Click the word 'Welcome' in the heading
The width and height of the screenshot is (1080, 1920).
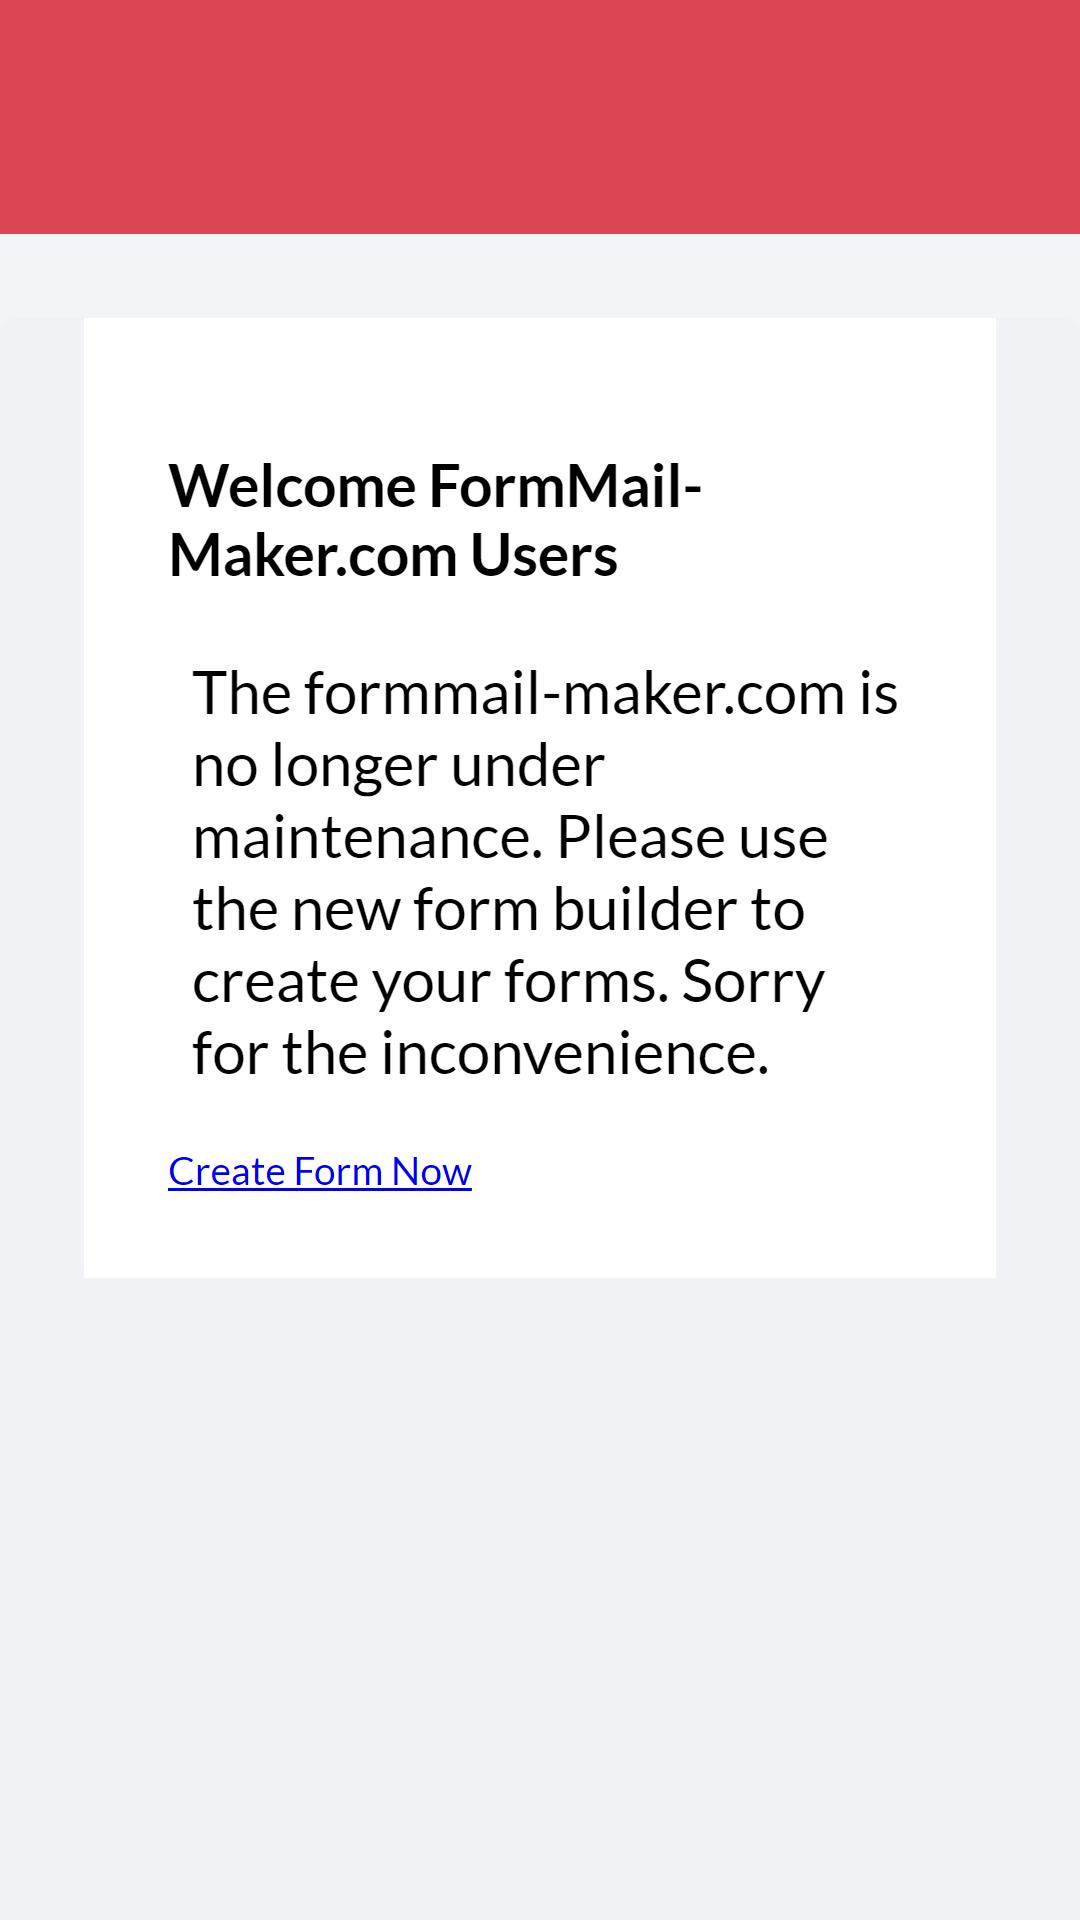click(292, 486)
